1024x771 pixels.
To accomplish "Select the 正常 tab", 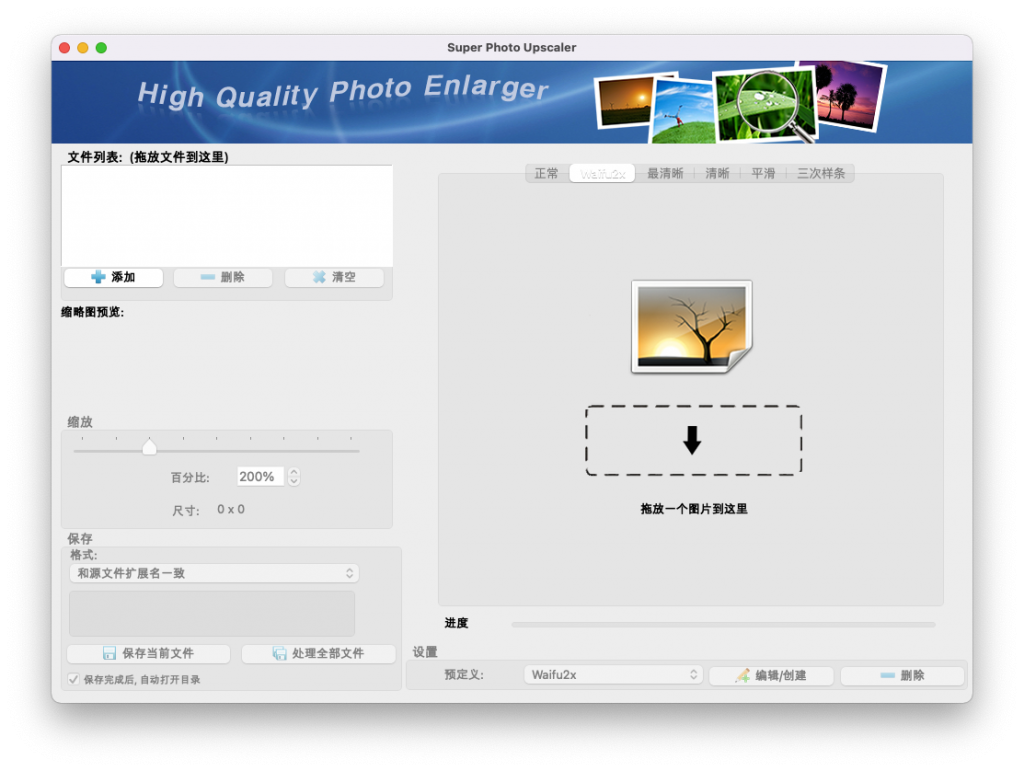I will click(547, 174).
